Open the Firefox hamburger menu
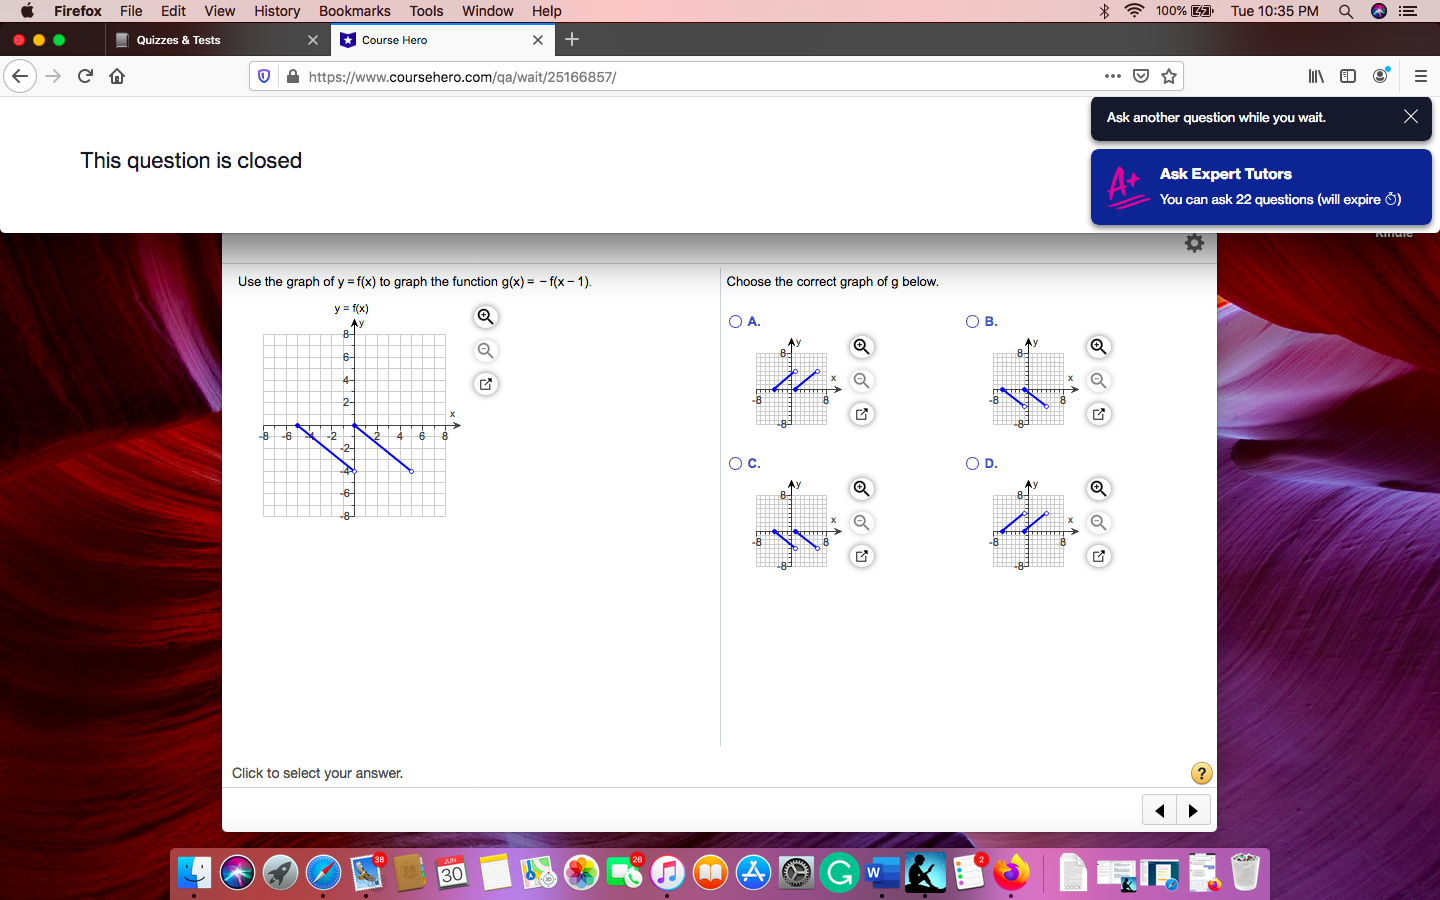1440x900 pixels. point(1420,76)
